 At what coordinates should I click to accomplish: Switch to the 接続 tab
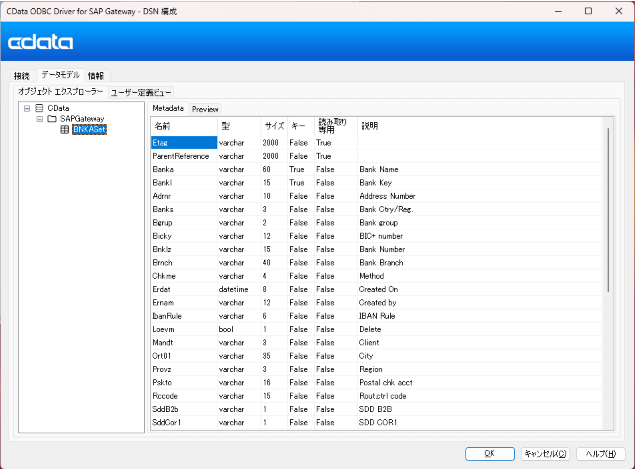22,76
